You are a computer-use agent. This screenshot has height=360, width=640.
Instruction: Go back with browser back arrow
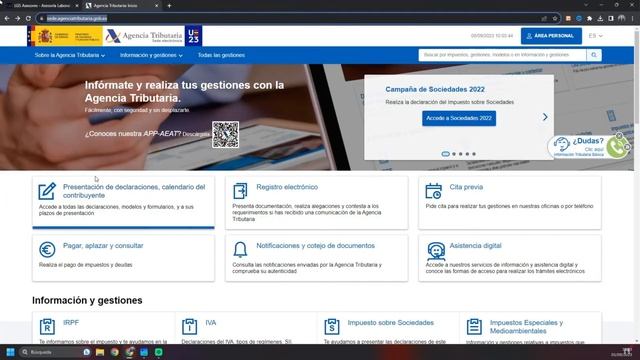pos(7,18)
